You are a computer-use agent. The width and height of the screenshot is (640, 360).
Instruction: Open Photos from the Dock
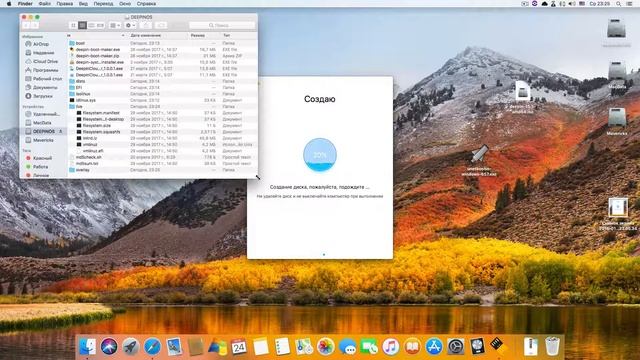(325, 347)
